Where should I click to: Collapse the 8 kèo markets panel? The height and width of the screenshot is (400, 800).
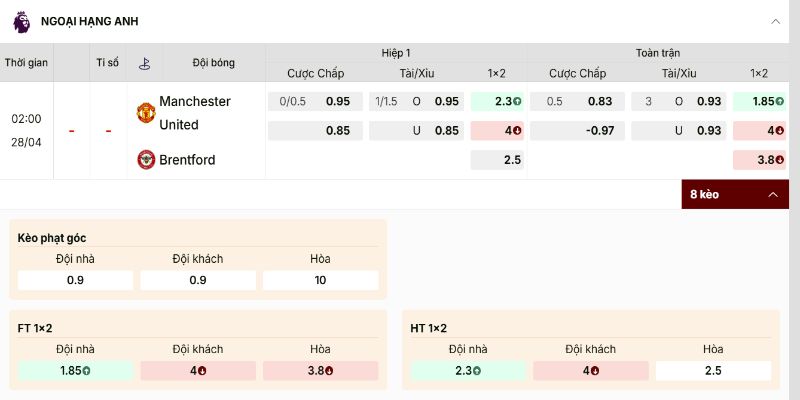[x=771, y=194]
